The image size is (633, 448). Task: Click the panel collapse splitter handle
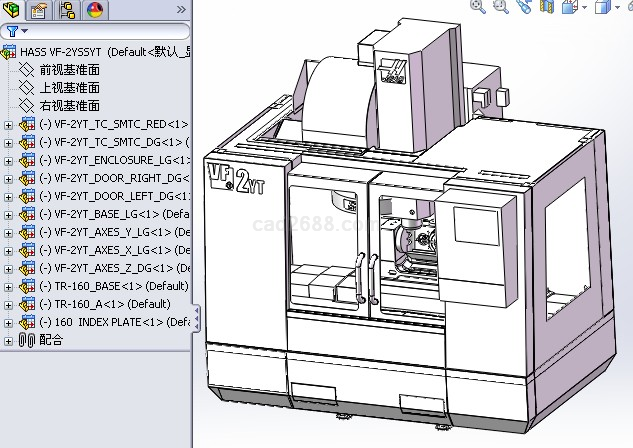pos(196,318)
